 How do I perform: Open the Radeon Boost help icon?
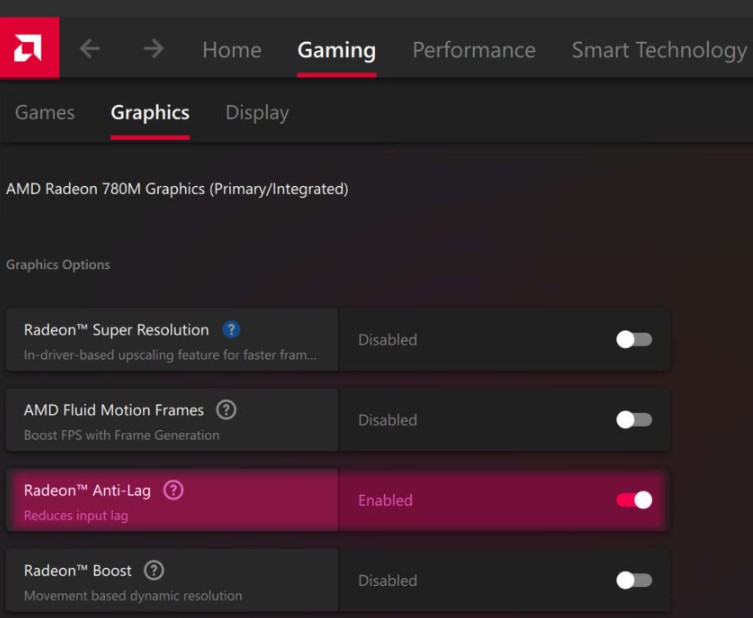pyautogui.click(x=154, y=570)
